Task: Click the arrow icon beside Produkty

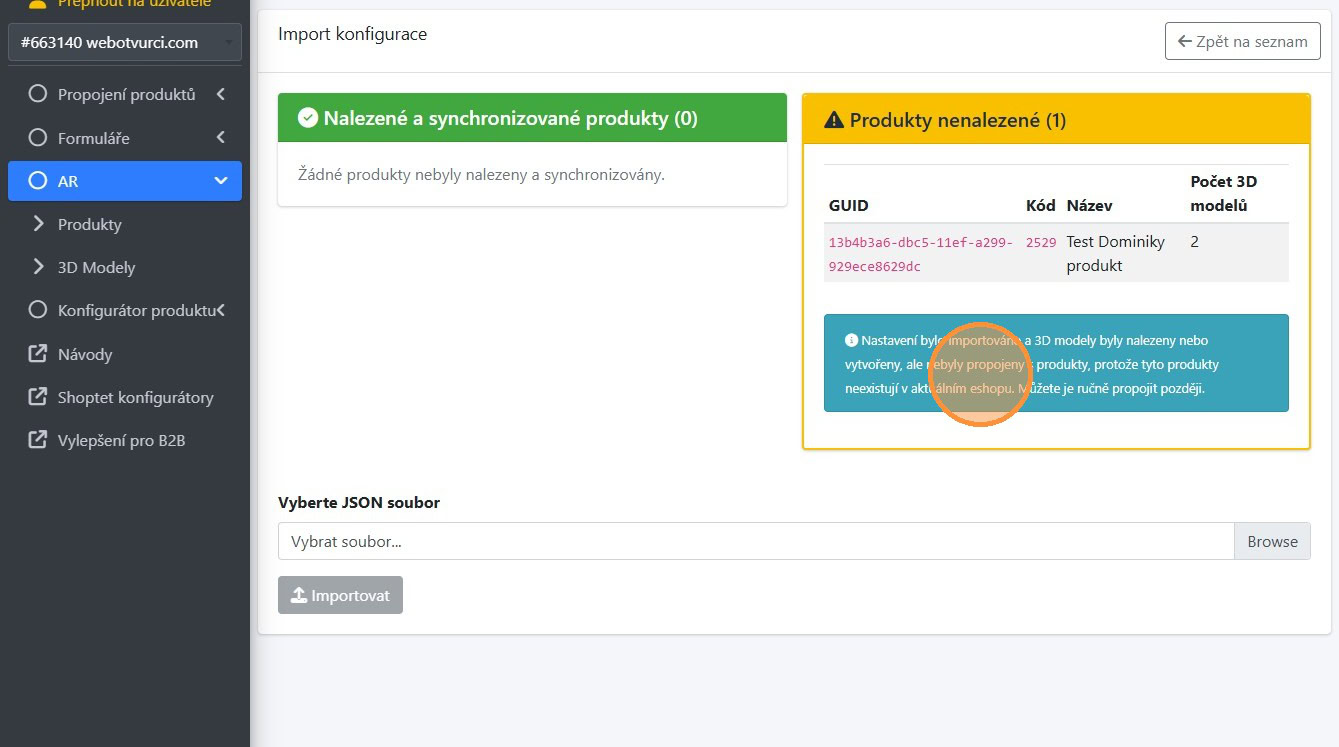Action: click(38, 224)
